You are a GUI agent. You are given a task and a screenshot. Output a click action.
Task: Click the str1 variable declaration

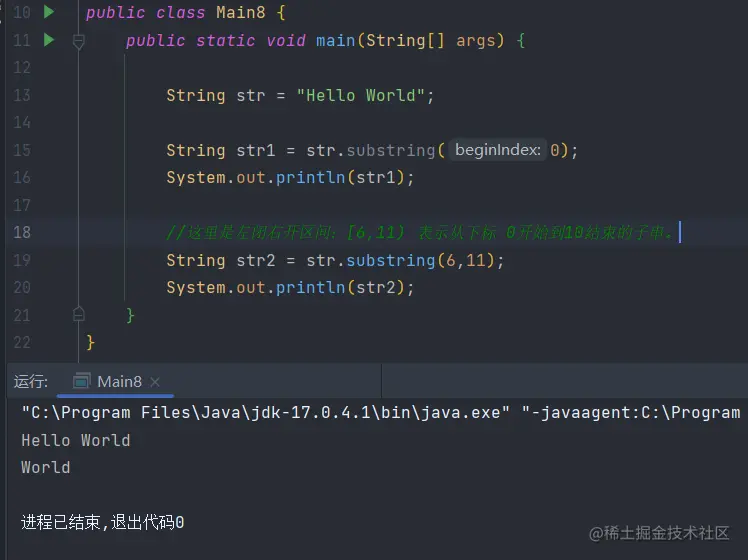(x=256, y=150)
